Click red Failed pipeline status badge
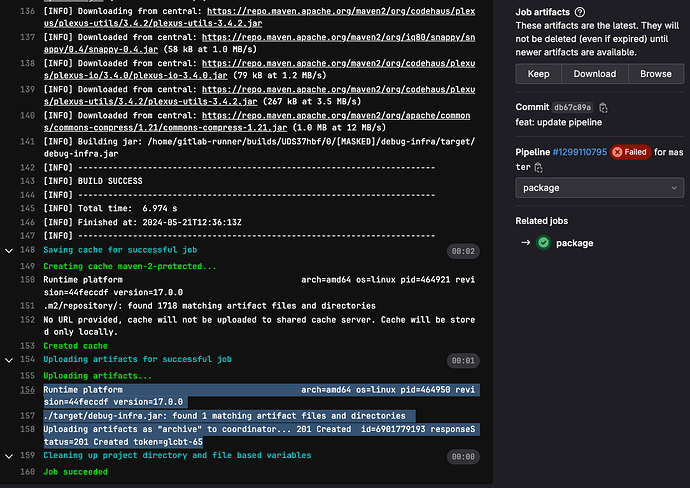The image size is (690, 488). point(630,152)
